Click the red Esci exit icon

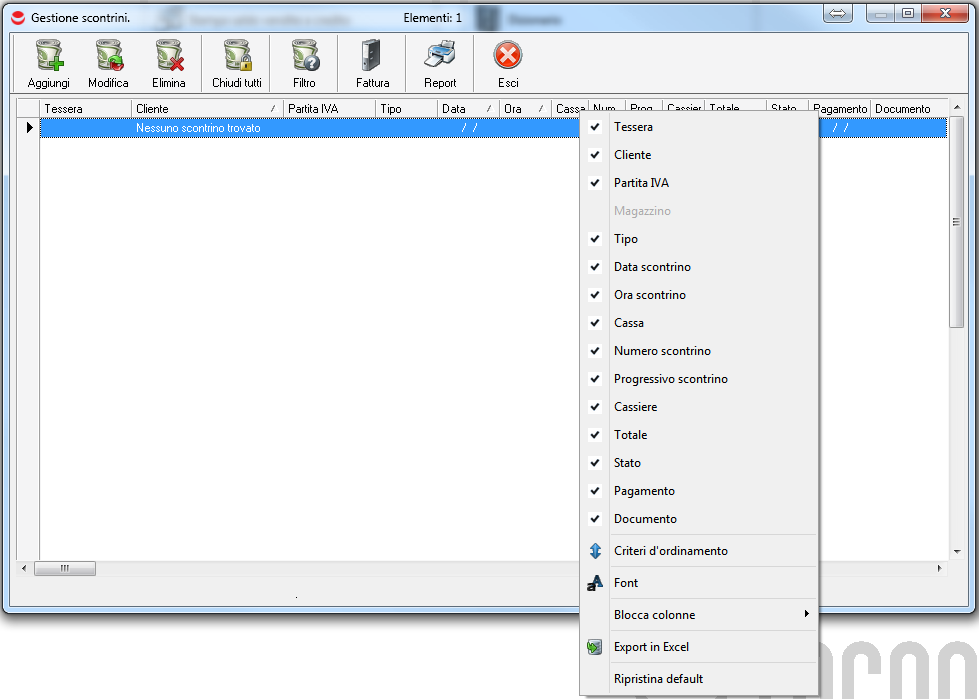tap(508, 57)
